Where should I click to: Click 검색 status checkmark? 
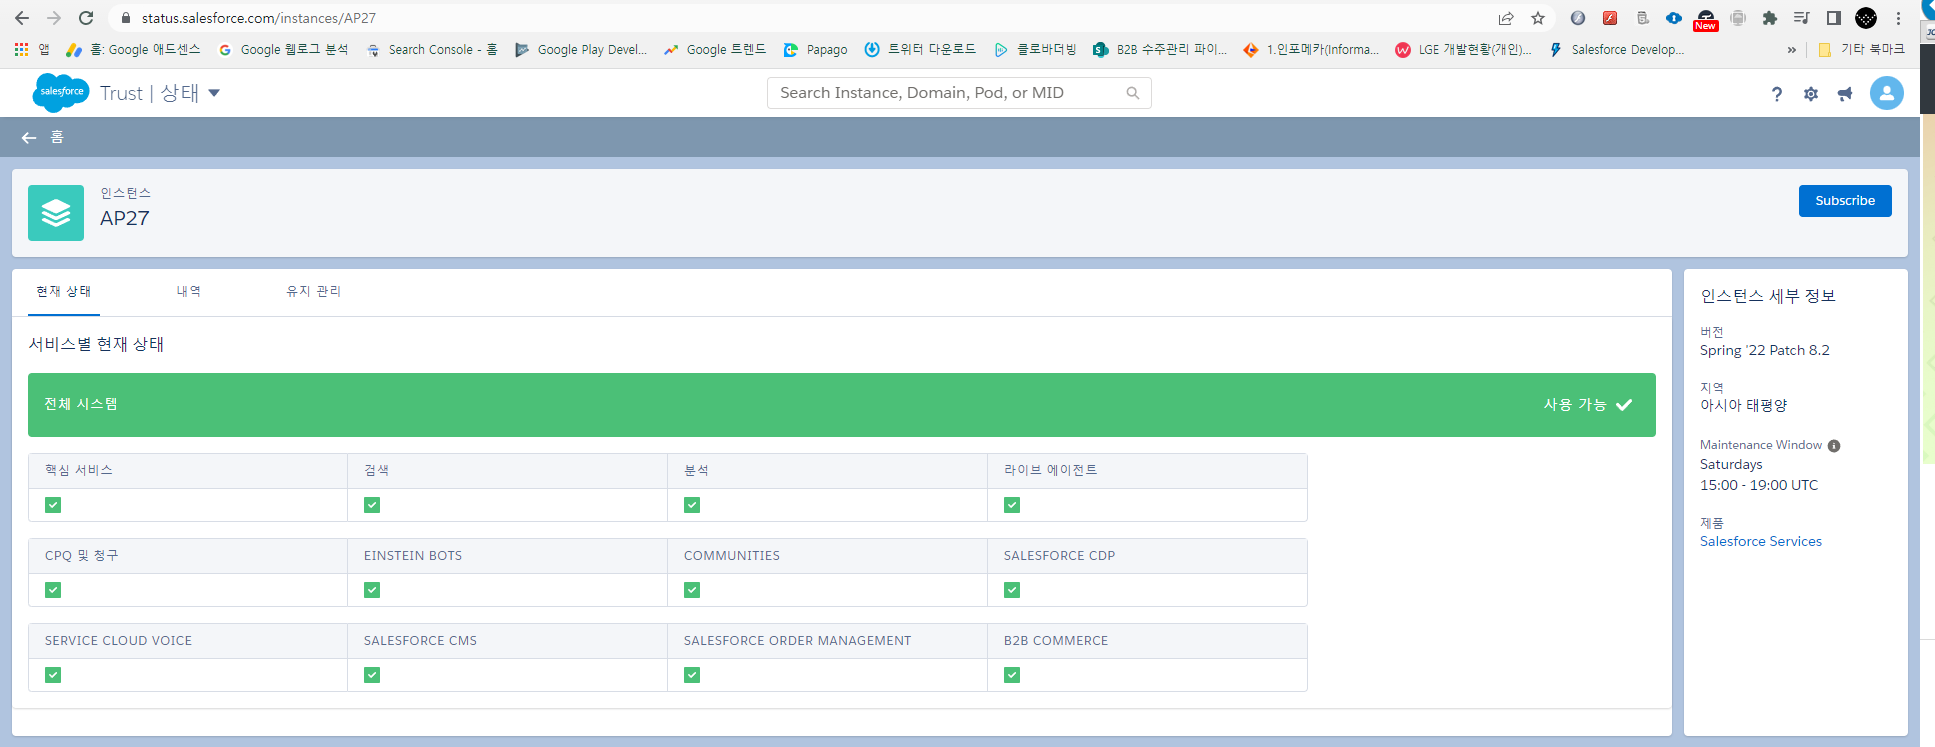coord(372,505)
